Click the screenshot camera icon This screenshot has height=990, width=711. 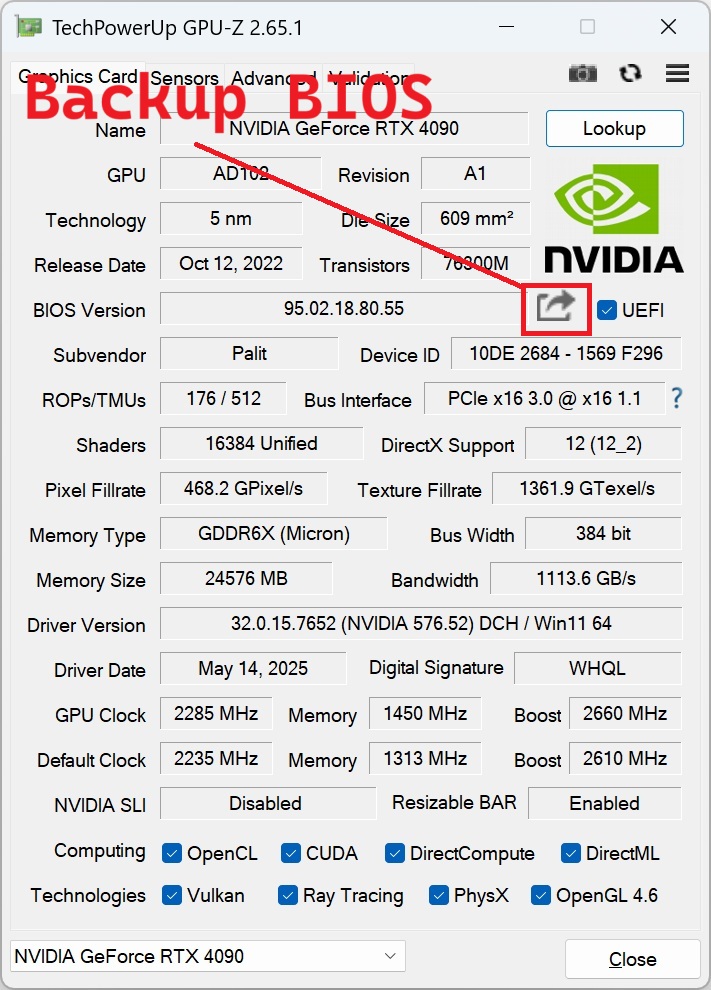pyautogui.click(x=583, y=73)
